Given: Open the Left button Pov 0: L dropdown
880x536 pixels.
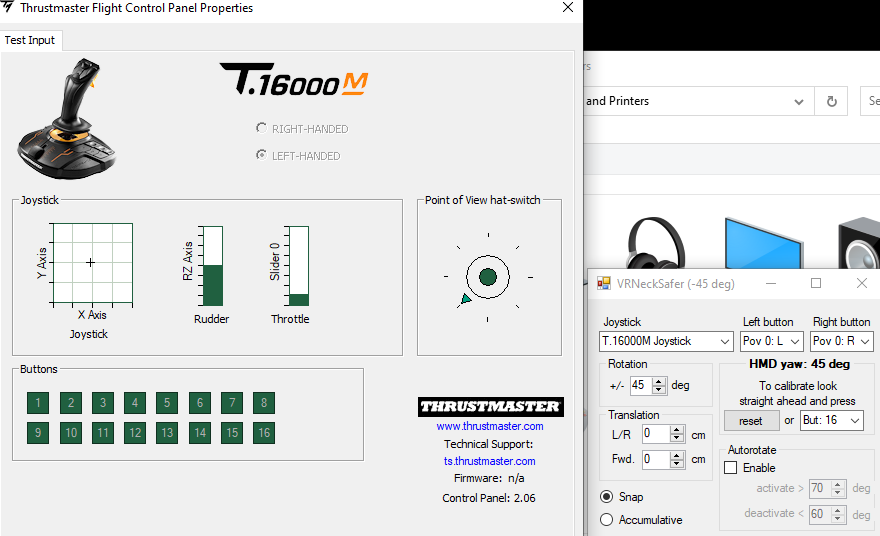Looking at the screenshot, I should pyautogui.click(x=771, y=341).
